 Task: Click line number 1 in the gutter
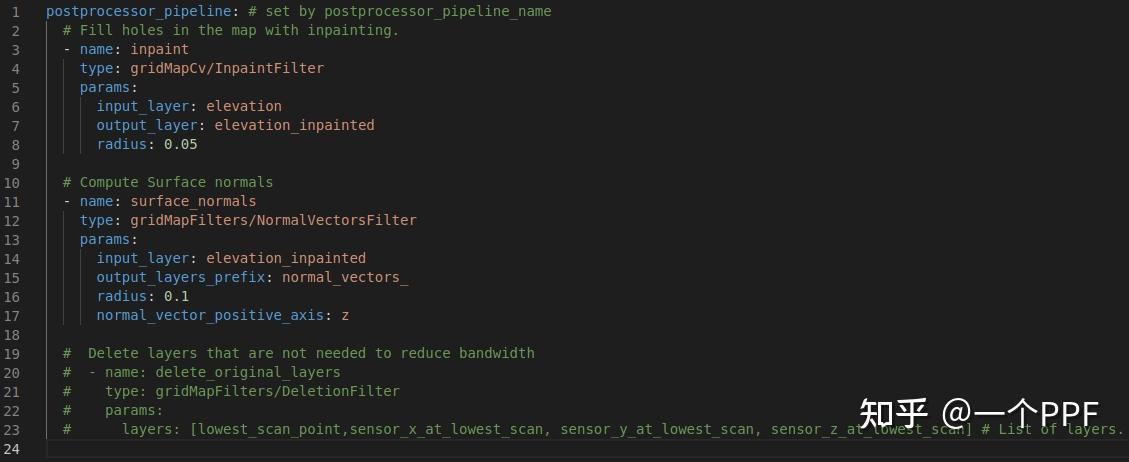click(x=16, y=11)
